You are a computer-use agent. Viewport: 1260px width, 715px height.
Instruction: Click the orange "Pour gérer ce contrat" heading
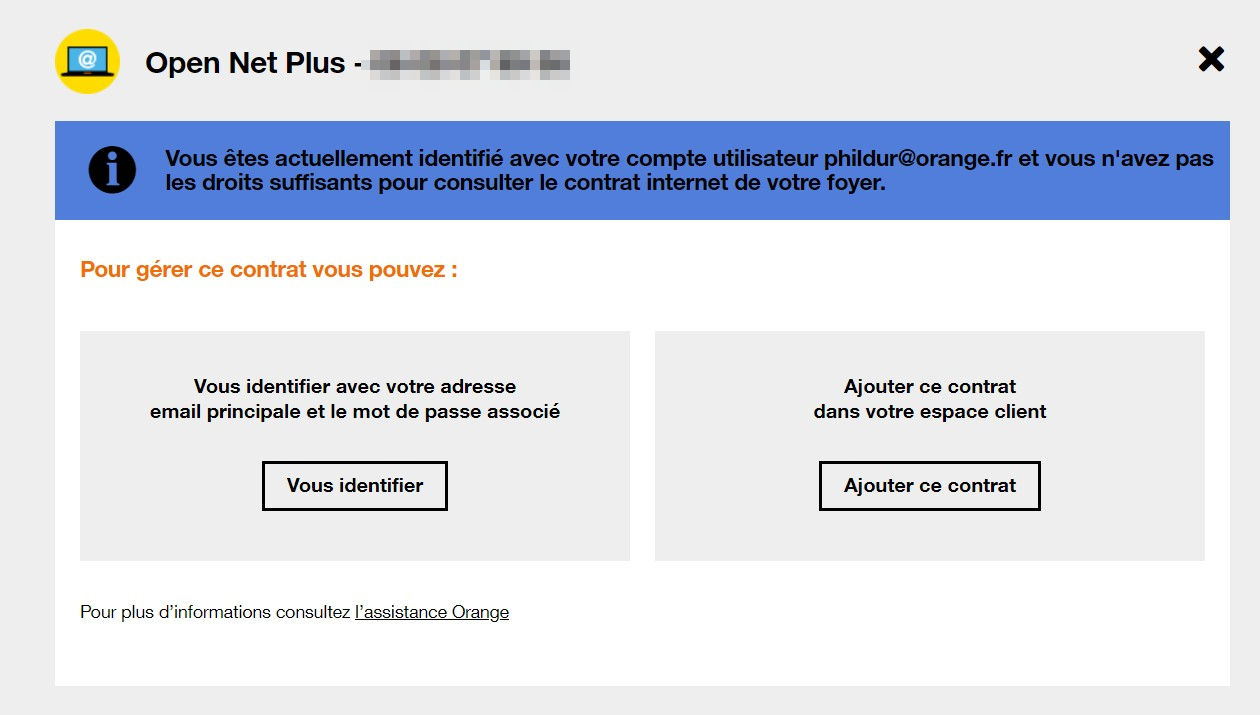pyautogui.click(x=269, y=270)
